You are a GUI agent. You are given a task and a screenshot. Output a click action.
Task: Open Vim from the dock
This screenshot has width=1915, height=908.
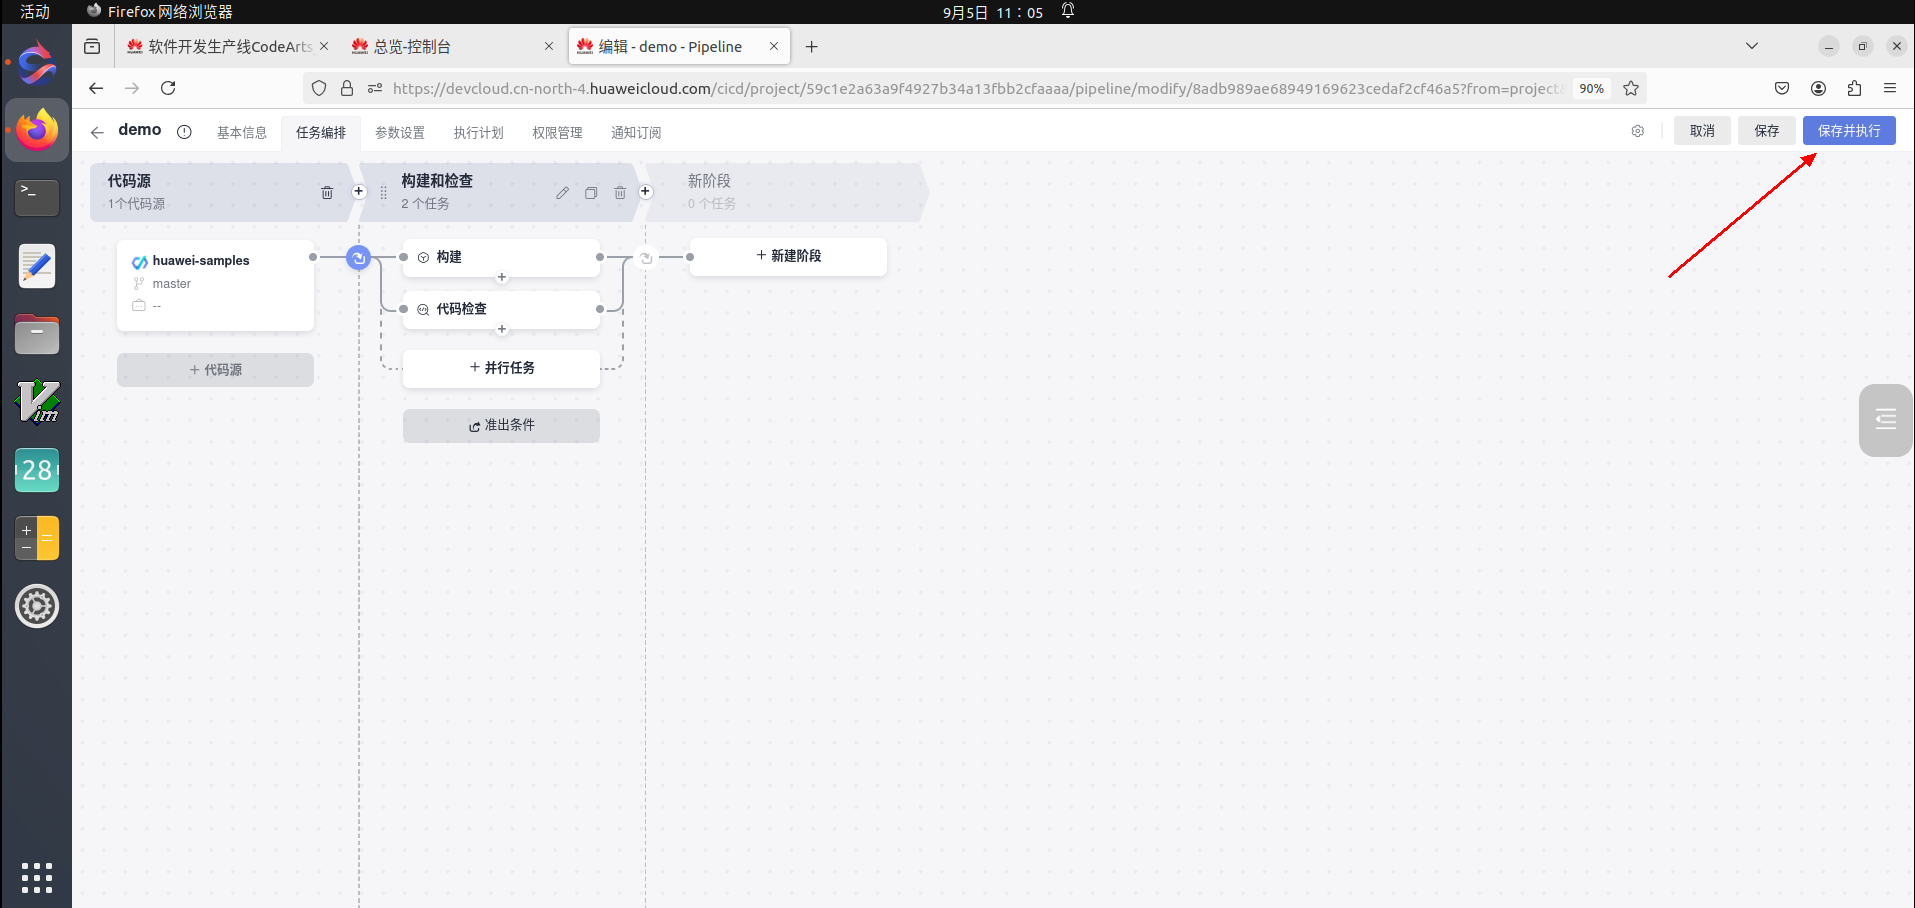(x=37, y=402)
